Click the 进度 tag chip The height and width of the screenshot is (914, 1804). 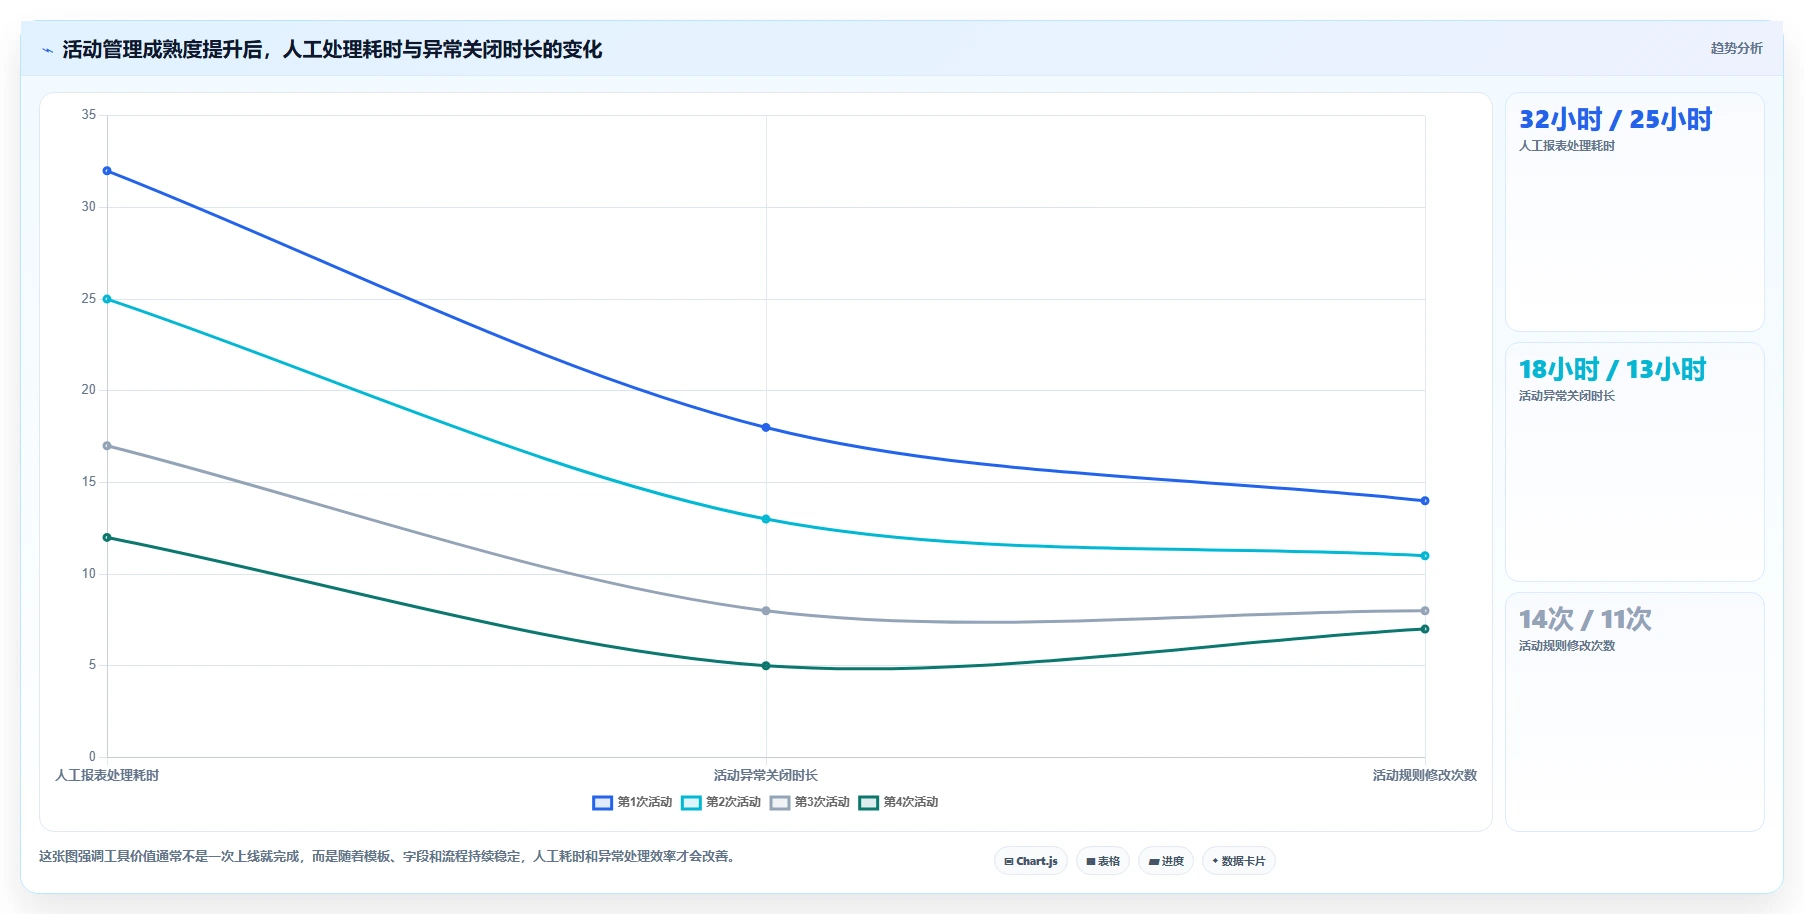pos(1166,861)
